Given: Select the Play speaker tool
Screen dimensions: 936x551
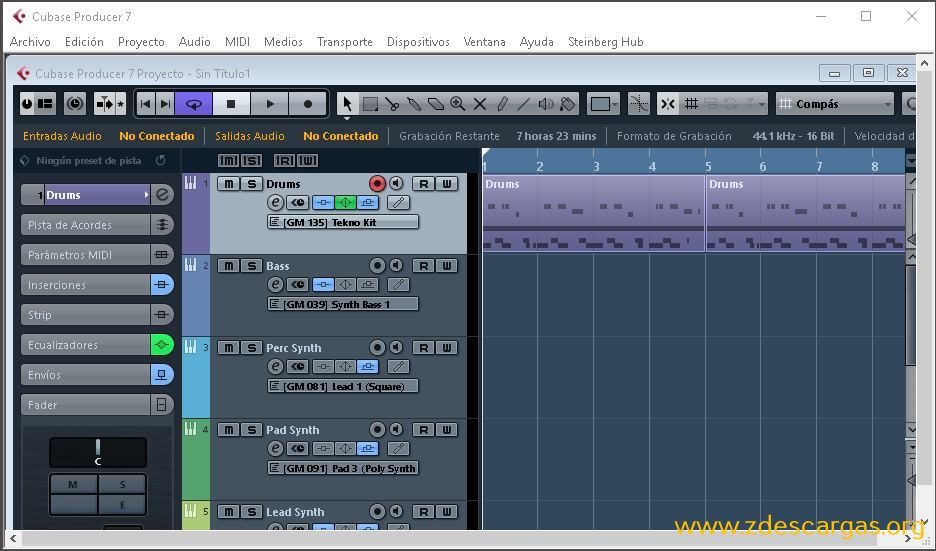Looking at the screenshot, I should coord(546,104).
